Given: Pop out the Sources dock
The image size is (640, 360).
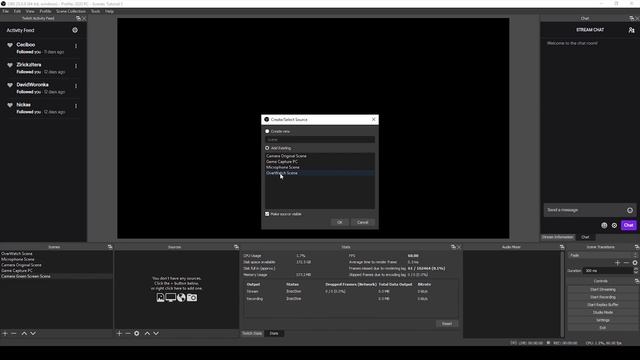Looking at the screenshot, I should coord(236,247).
